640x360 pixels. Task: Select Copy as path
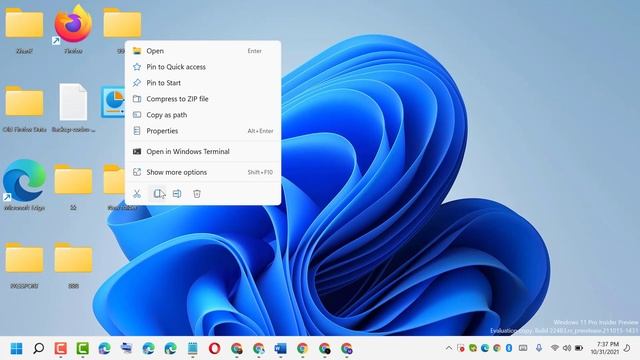pyautogui.click(x=203, y=115)
